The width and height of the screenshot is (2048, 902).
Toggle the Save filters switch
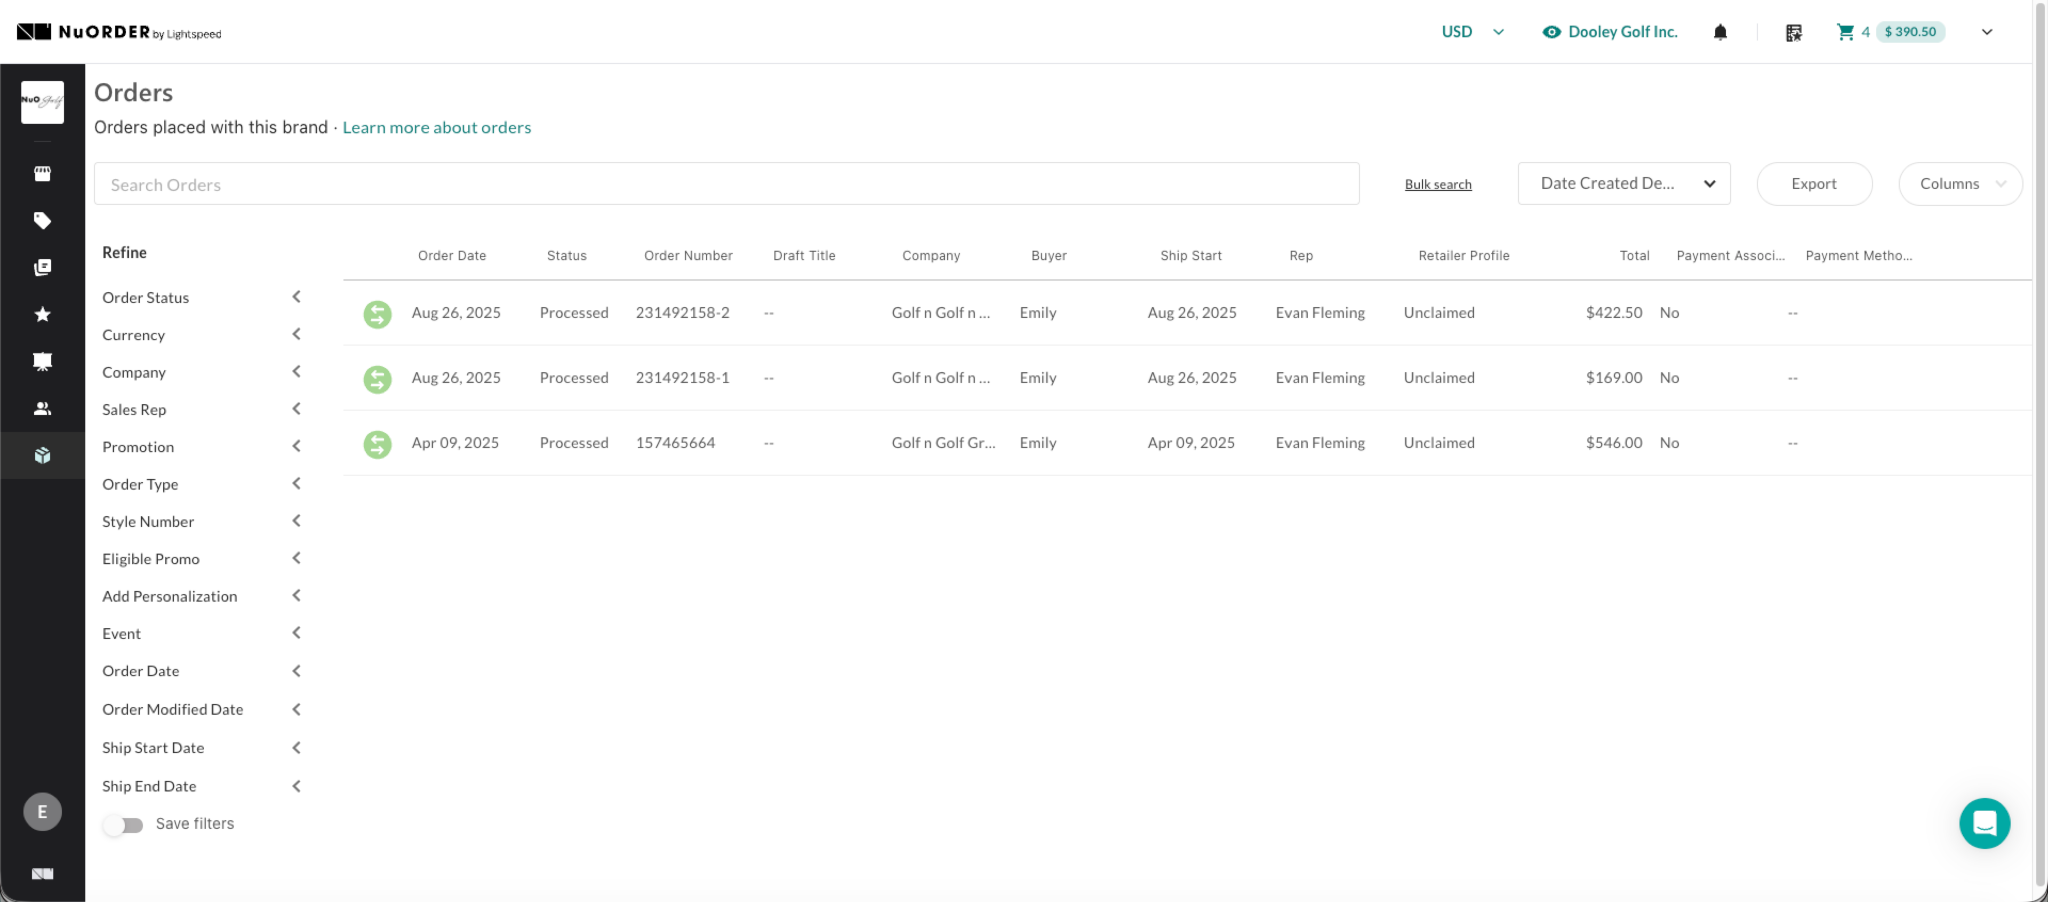[x=123, y=825]
